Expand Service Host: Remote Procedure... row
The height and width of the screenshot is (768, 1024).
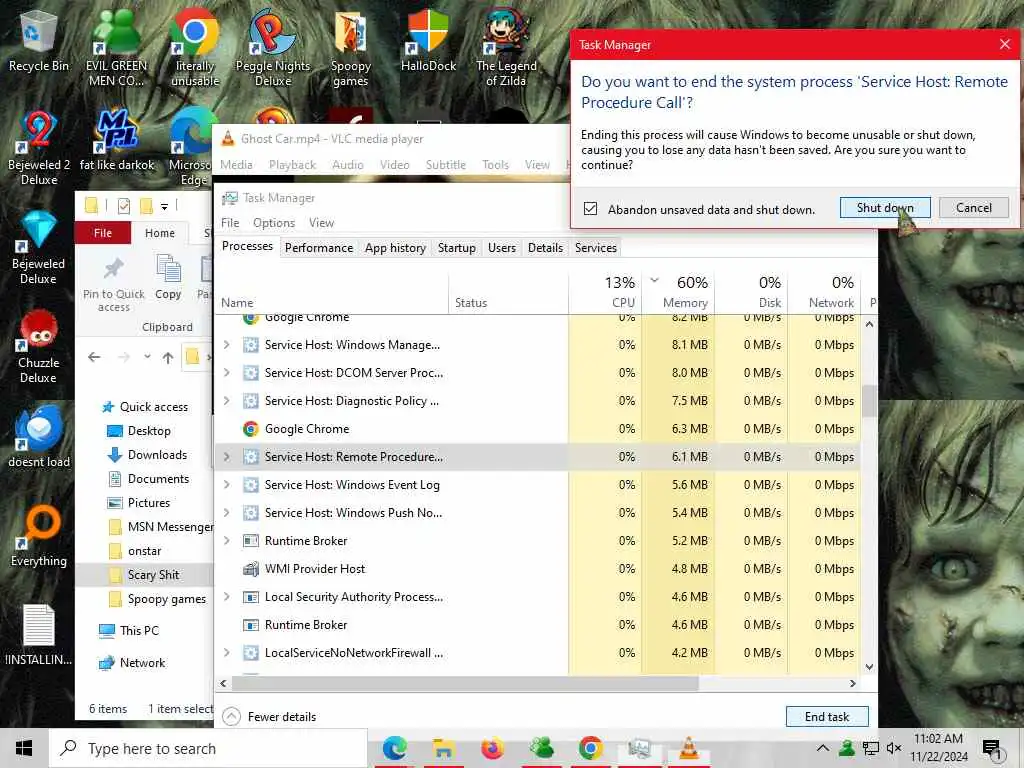[x=227, y=457]
